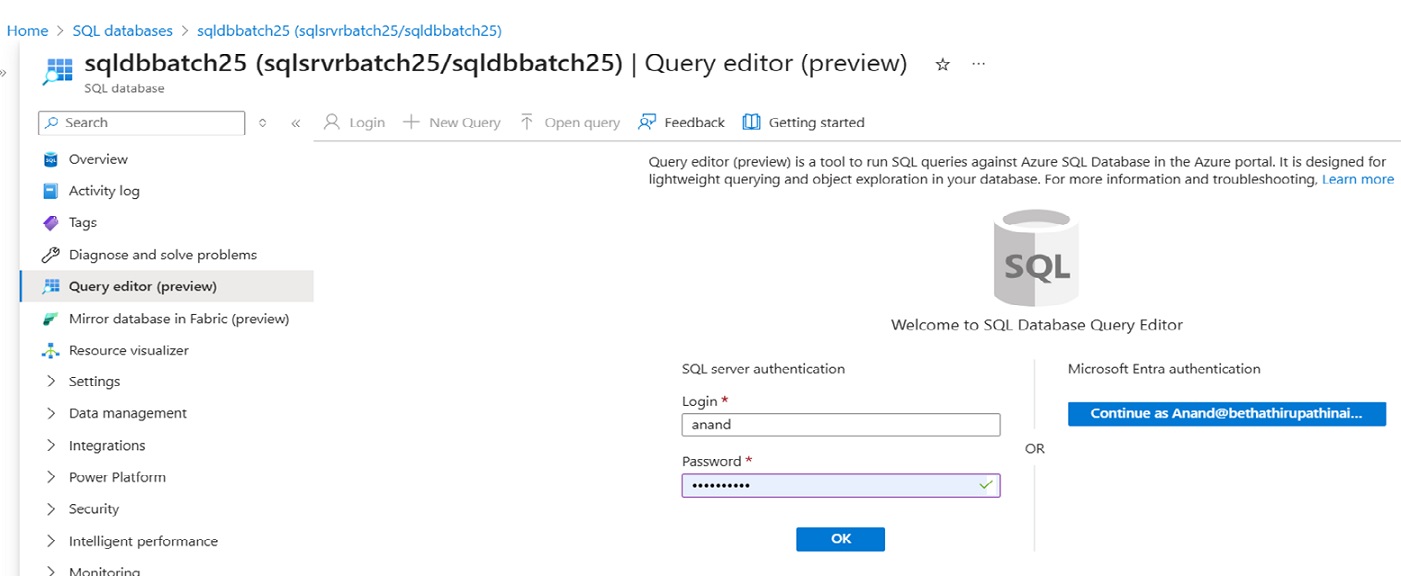The height and width of the screenshot is (576, 1401).
Task: Create a New Query in the editor
Action: (x=452, y=121)
